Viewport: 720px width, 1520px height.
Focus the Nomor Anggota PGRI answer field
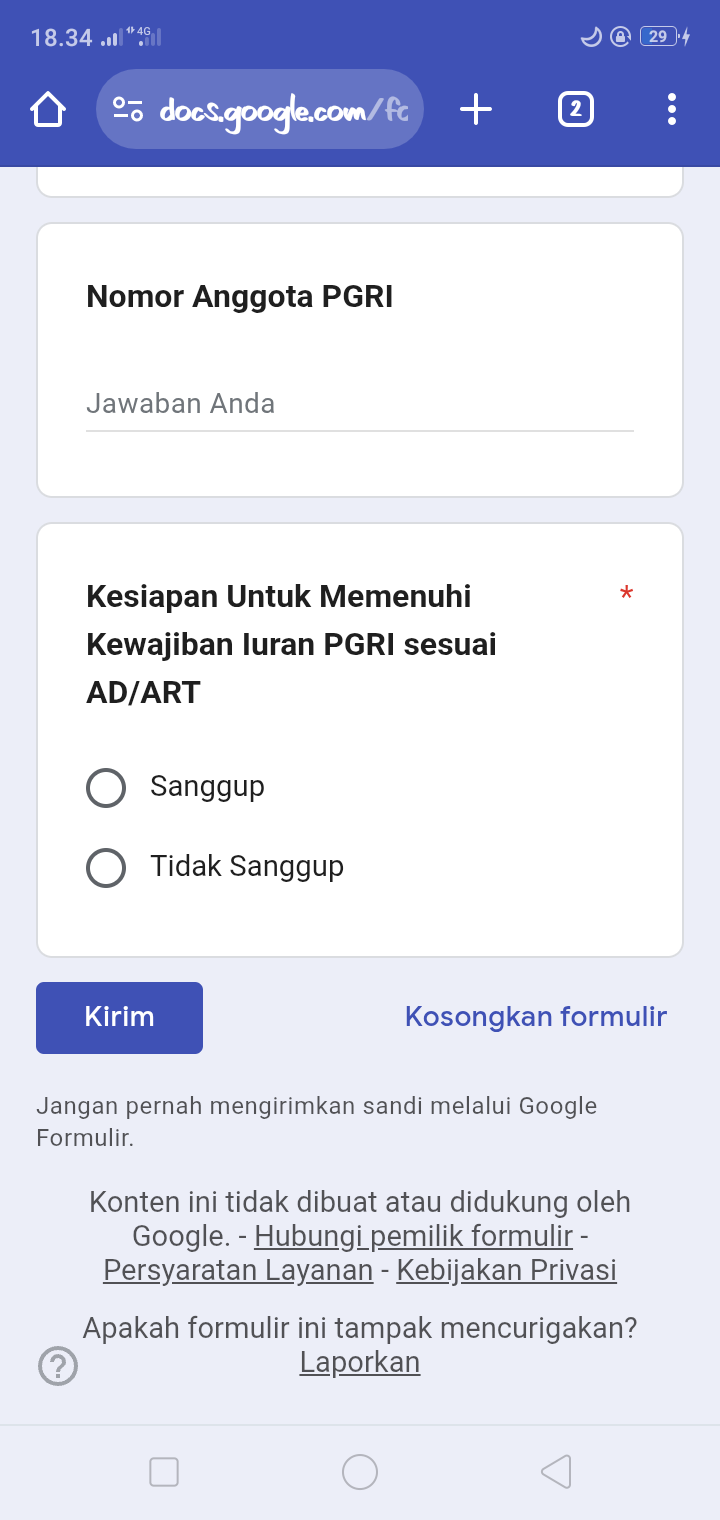click(x=359, y=404)
